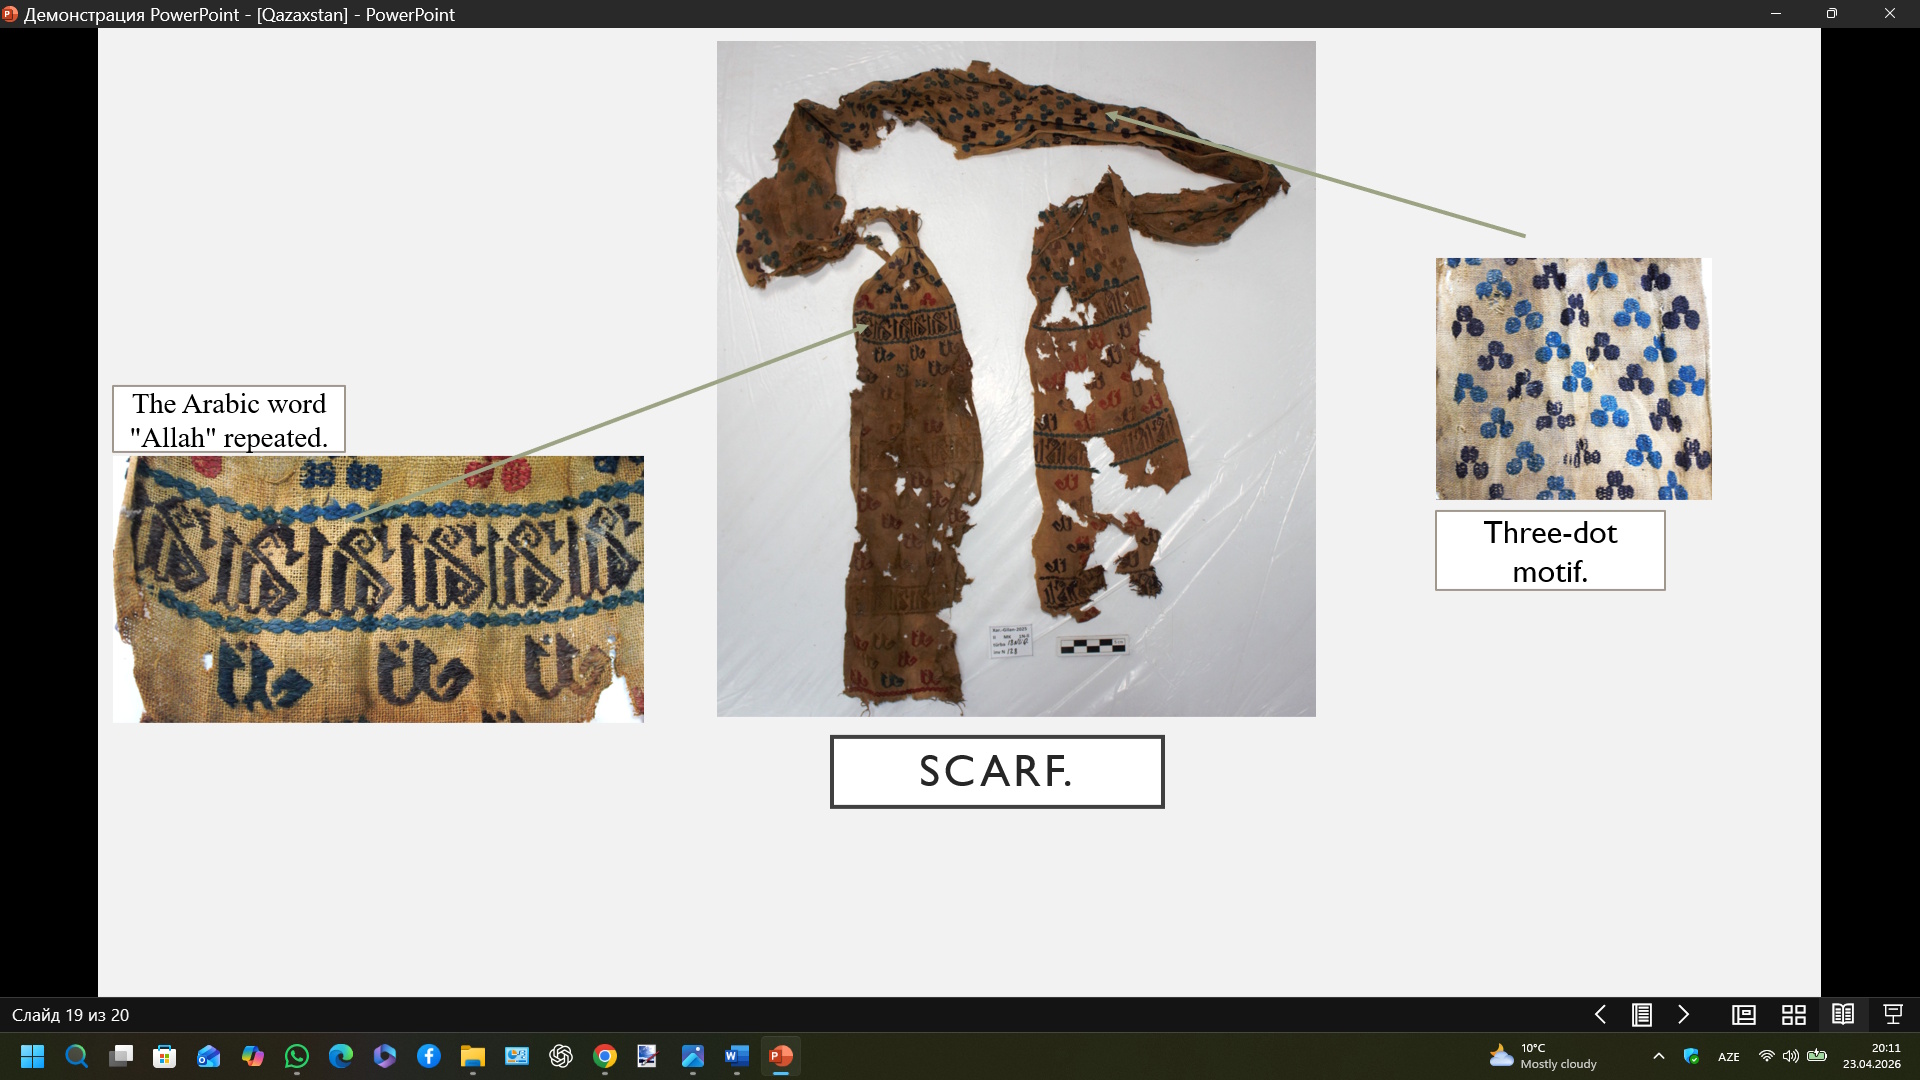The height and width of the screenshot is (1080, 1920).
Task: Select the Reading View icon
Action: tap(1843, 1015)
